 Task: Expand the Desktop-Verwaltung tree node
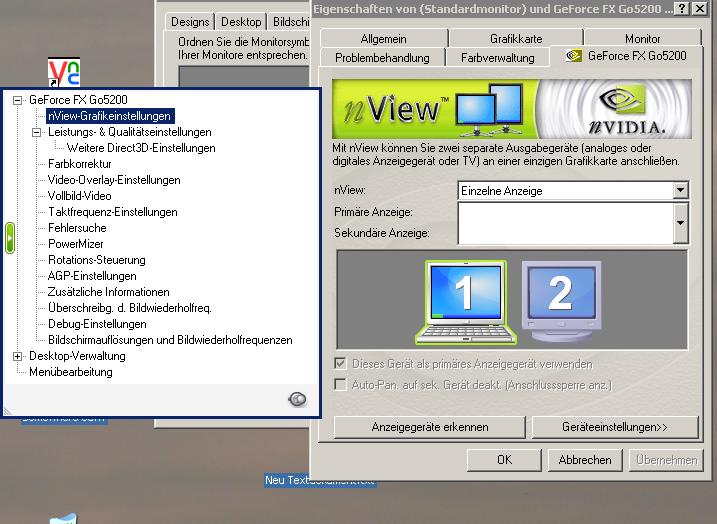[17, 356]
